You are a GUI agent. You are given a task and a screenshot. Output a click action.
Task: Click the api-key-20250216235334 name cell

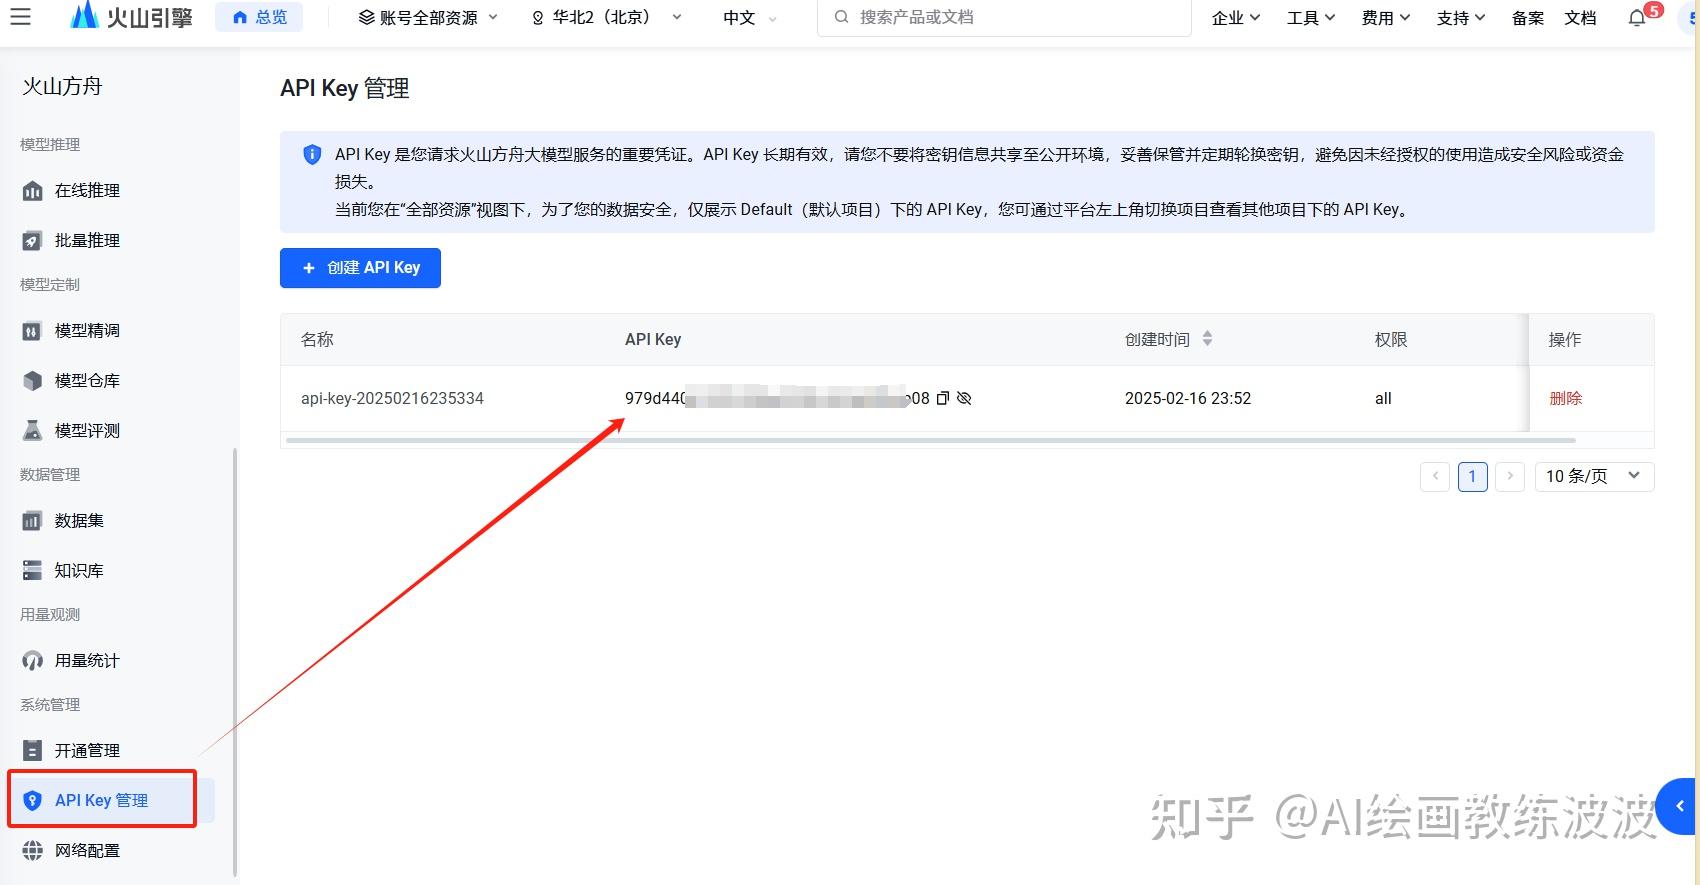tap(392, 398)
